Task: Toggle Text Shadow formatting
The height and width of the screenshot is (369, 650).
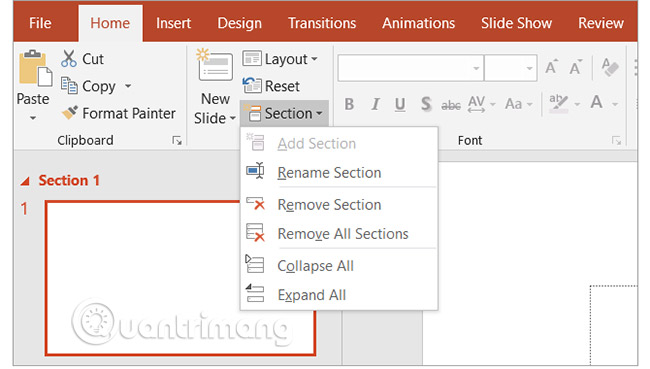Action: [x=426, y=104]
